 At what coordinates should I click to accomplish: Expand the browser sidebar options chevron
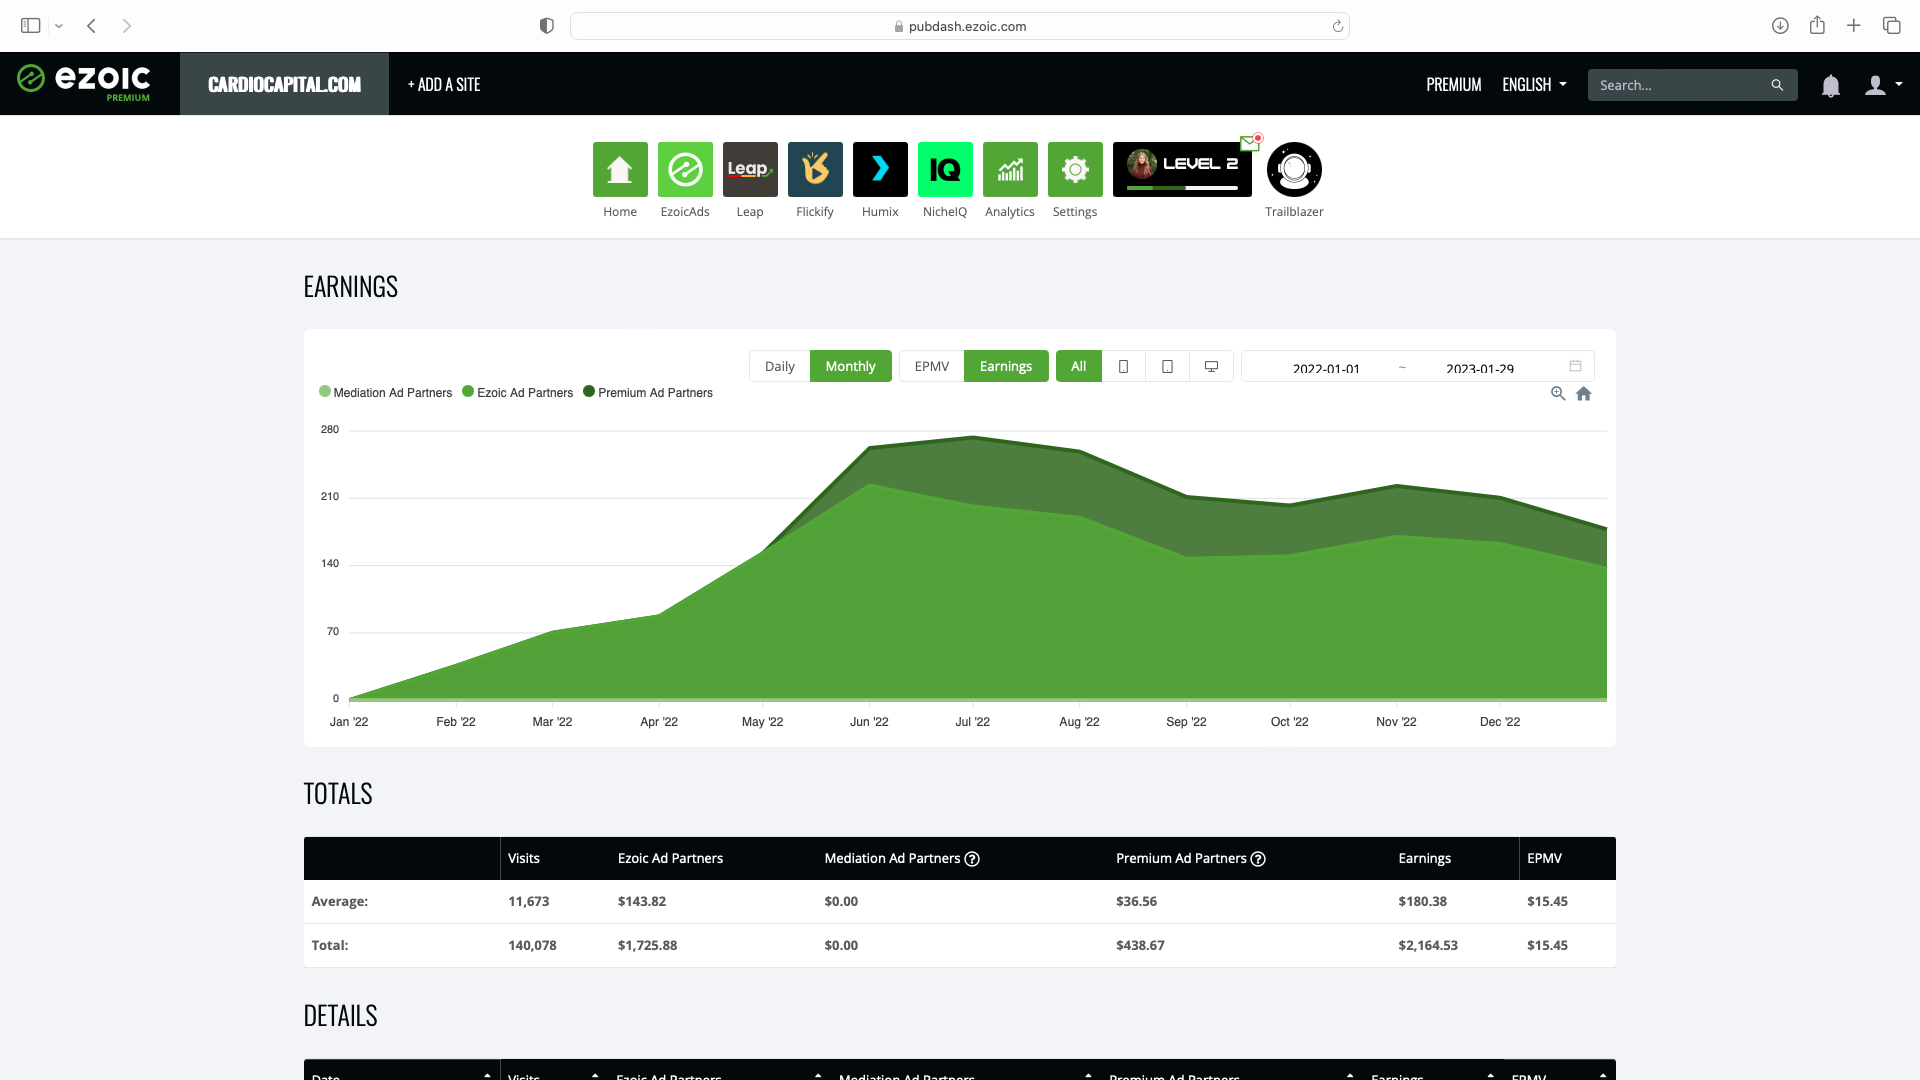coord(59,26)
